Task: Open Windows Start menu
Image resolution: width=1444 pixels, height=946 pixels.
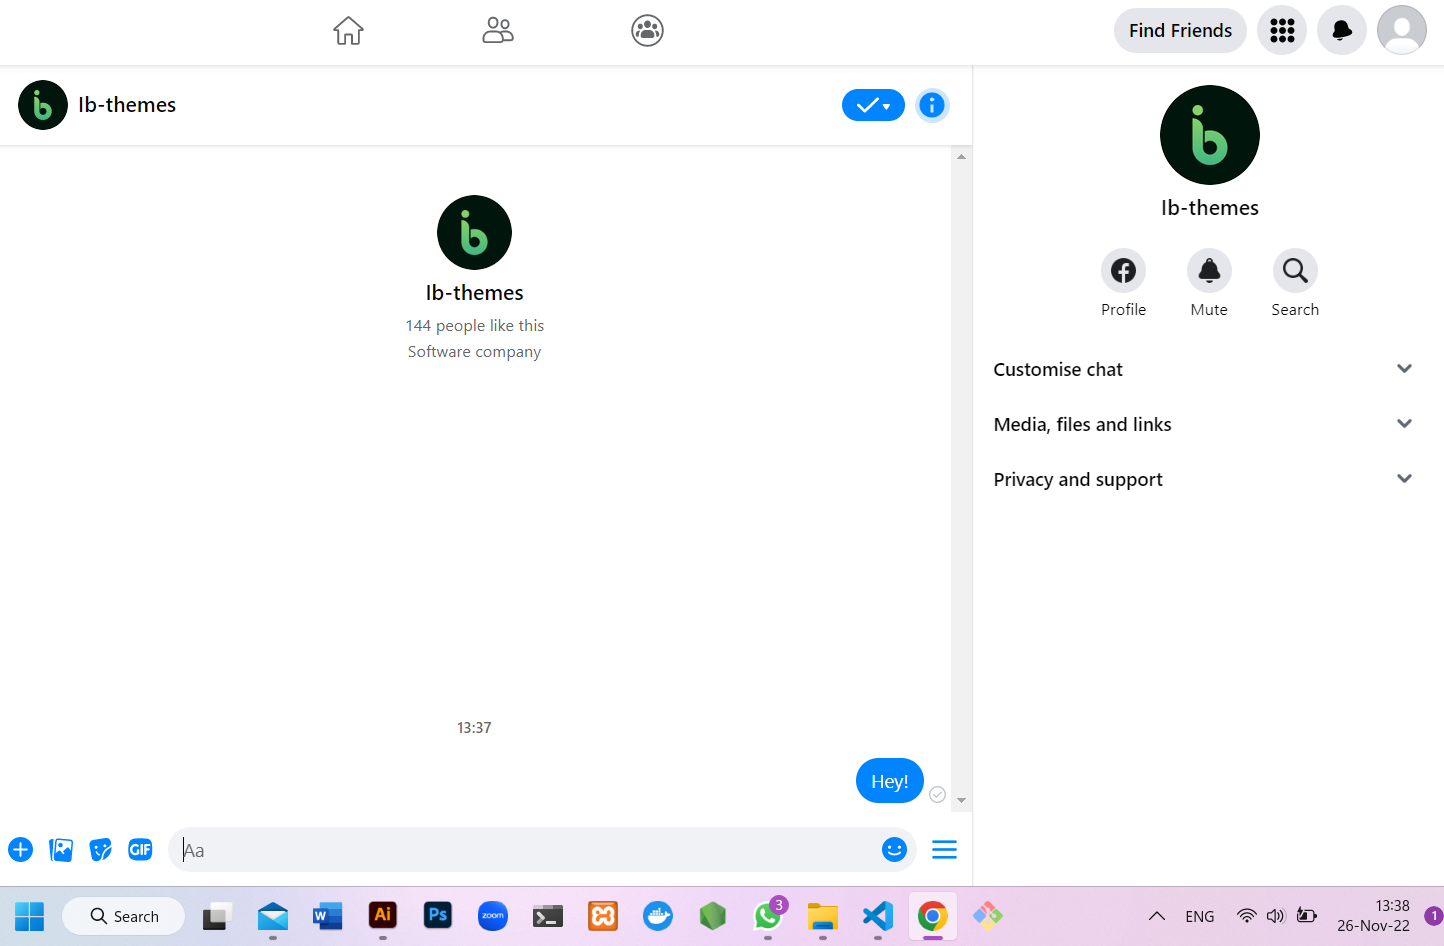Action: [30, 916]
